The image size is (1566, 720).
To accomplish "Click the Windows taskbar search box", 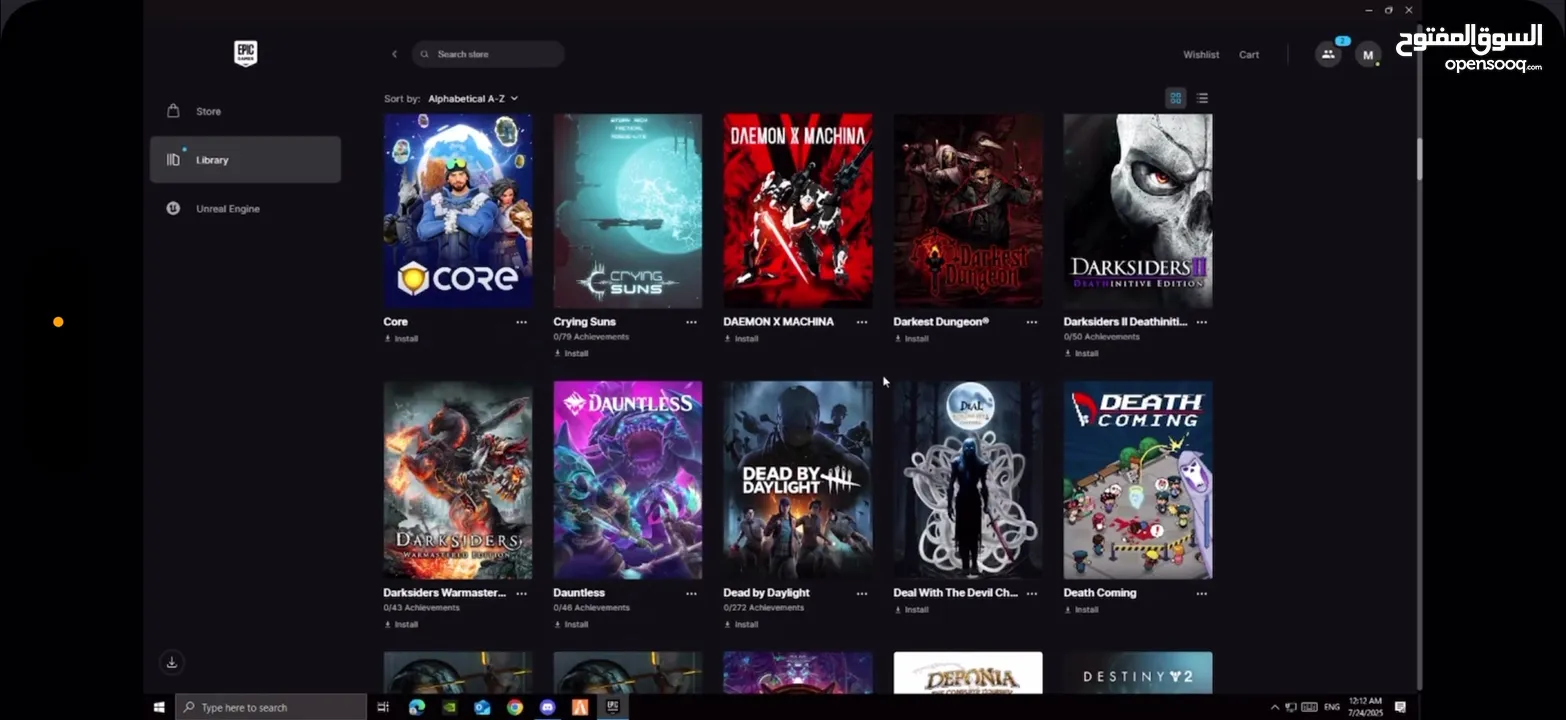I will [272, 707].
